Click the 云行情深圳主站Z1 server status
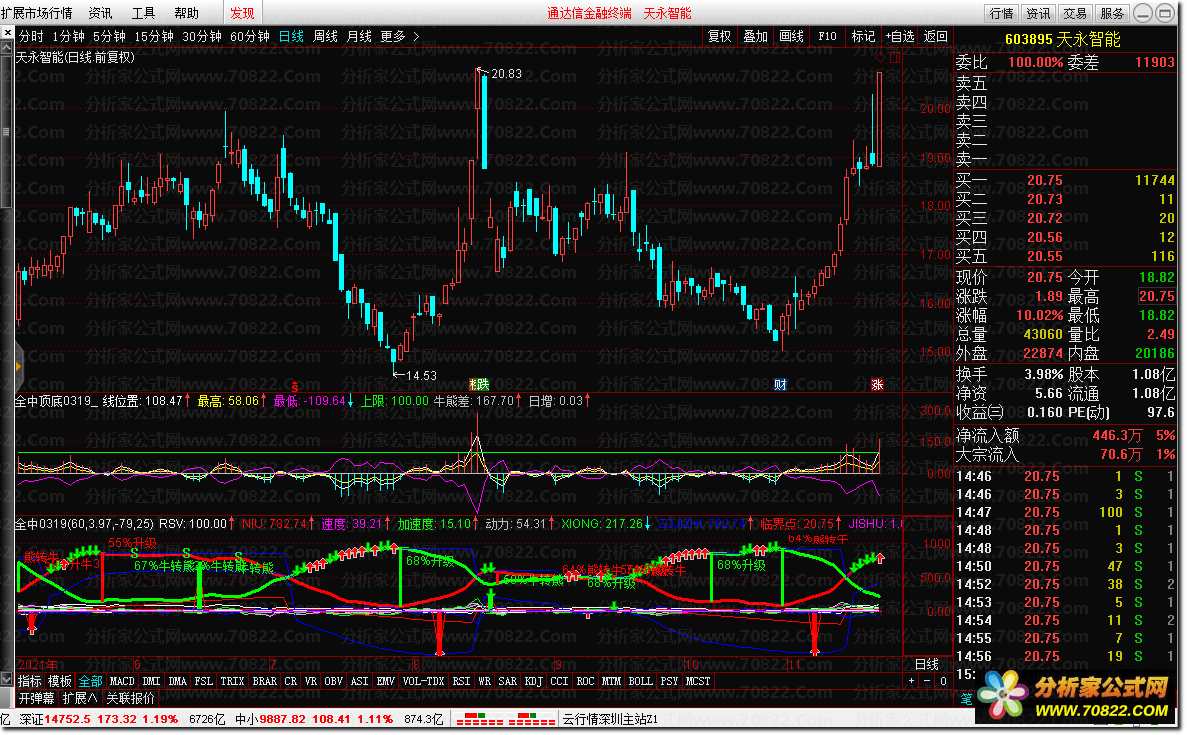This screenshot has height=735, width=1187. tap(610, 719)
